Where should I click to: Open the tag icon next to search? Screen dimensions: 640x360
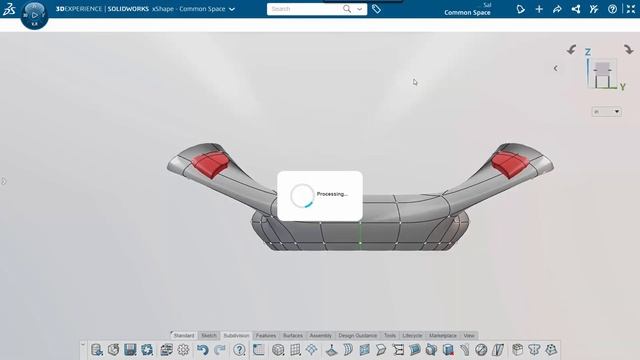(x=376, y=9)
